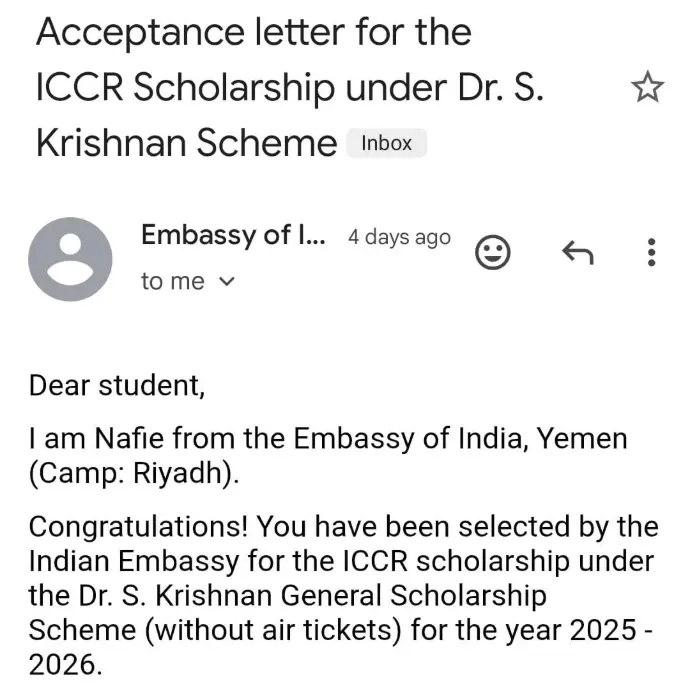Reply to the Embassy email
This screenshot has height=688, width=690.
577,253
